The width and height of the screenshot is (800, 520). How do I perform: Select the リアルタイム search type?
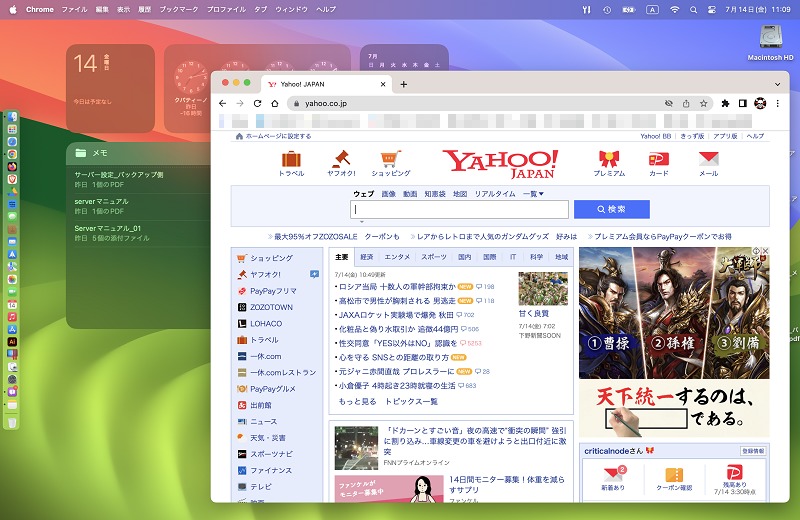495,194
